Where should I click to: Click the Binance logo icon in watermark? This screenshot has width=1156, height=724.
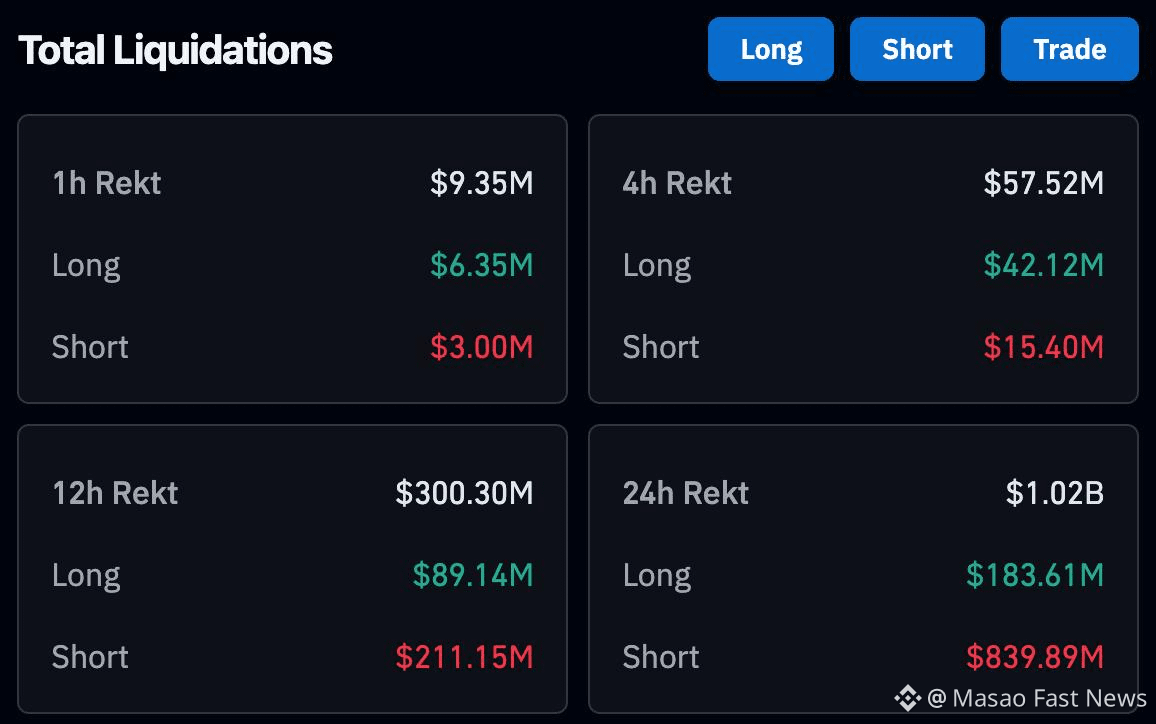(x=908, y=697)
